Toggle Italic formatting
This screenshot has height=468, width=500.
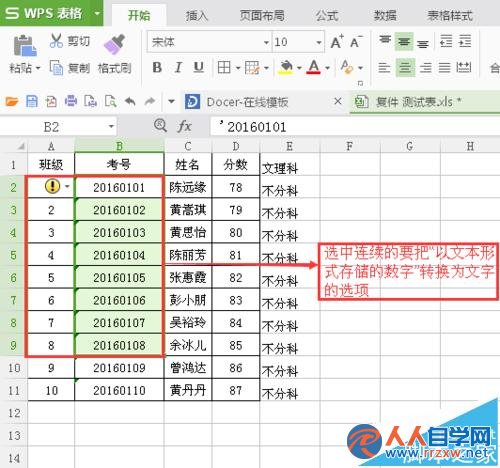point(178,68)
